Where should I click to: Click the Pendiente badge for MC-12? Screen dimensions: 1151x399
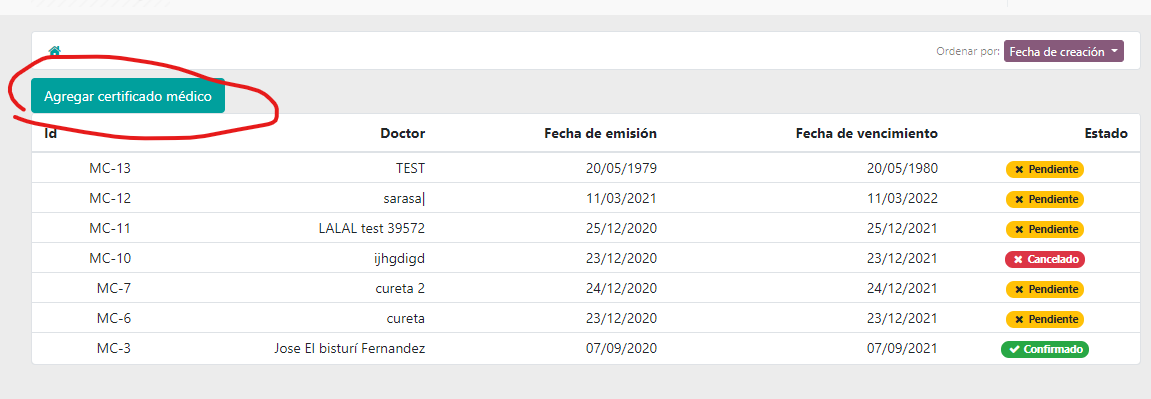1045,200
